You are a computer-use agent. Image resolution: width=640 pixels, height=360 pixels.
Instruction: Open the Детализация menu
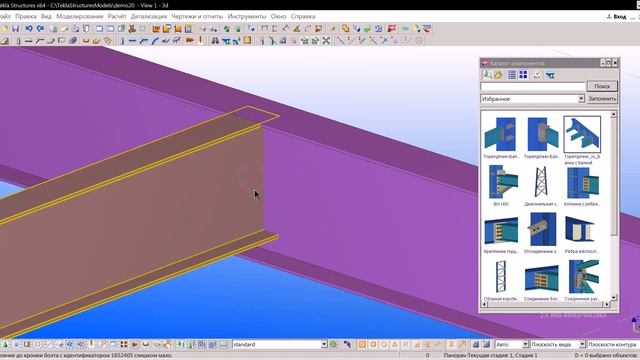tap(149, 16)
